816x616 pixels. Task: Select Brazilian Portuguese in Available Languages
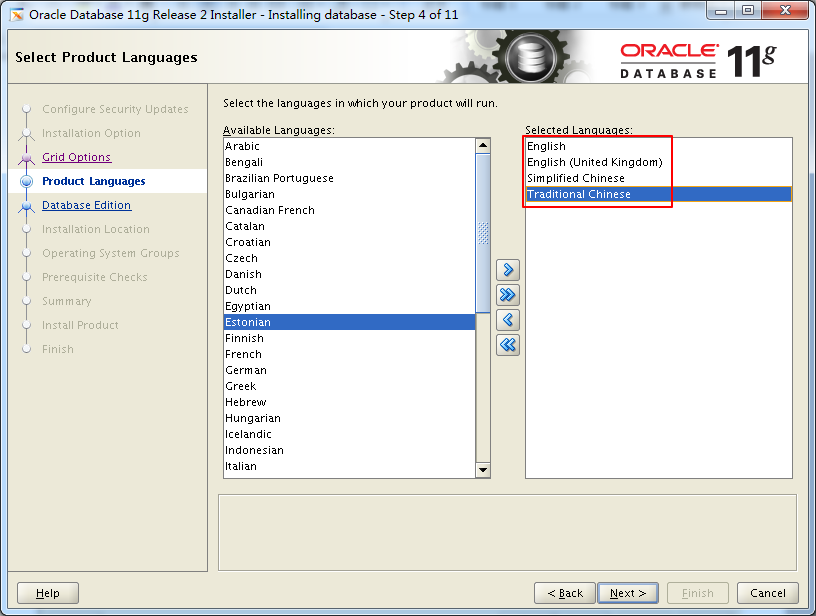[x=349, y=178]
